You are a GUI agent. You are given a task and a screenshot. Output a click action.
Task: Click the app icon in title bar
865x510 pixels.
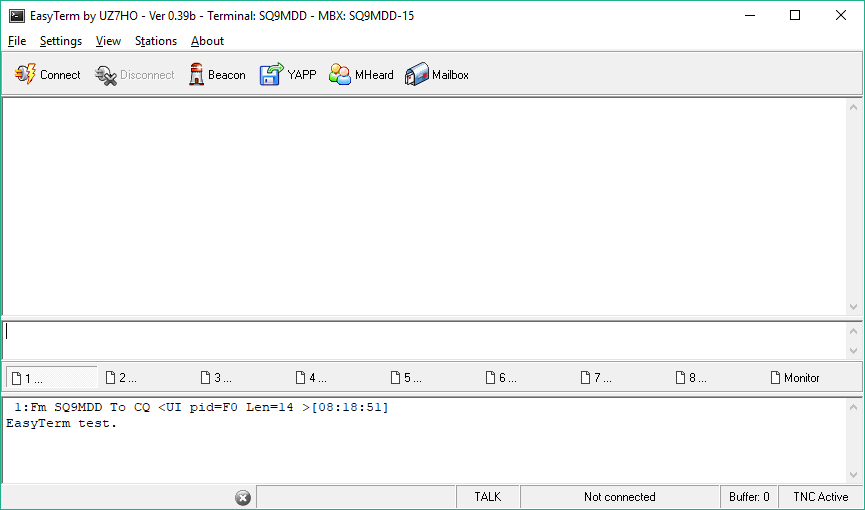pos(16,16)
